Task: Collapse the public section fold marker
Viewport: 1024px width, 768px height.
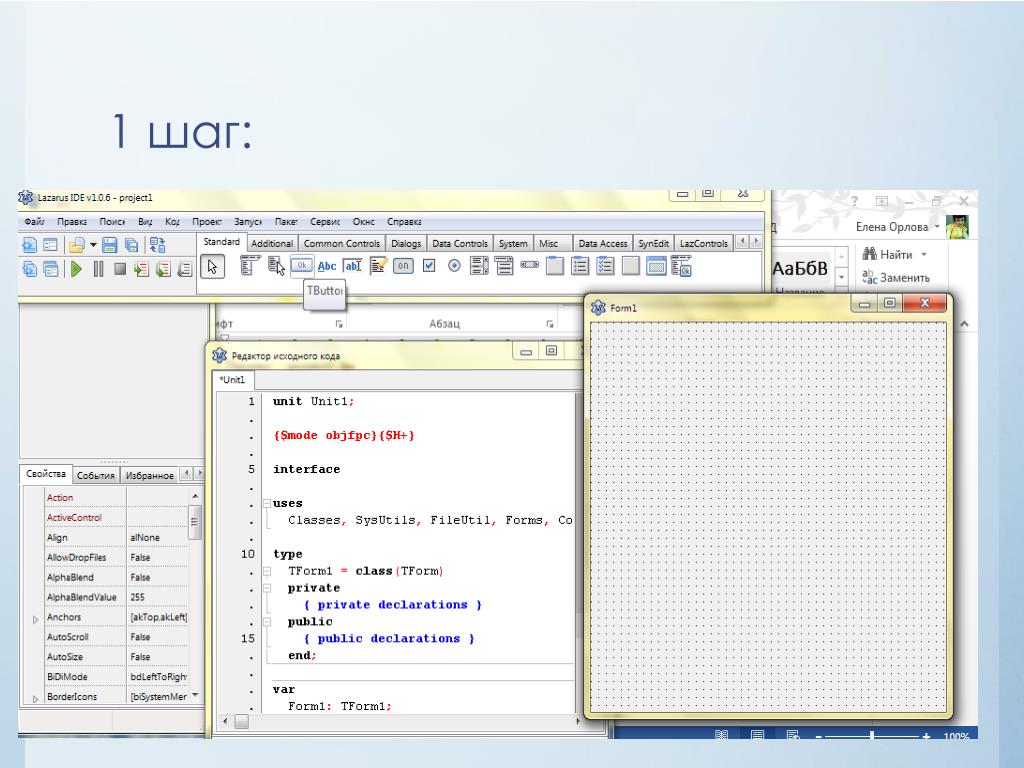Action: pyautogui.click(x=267, y=622)
